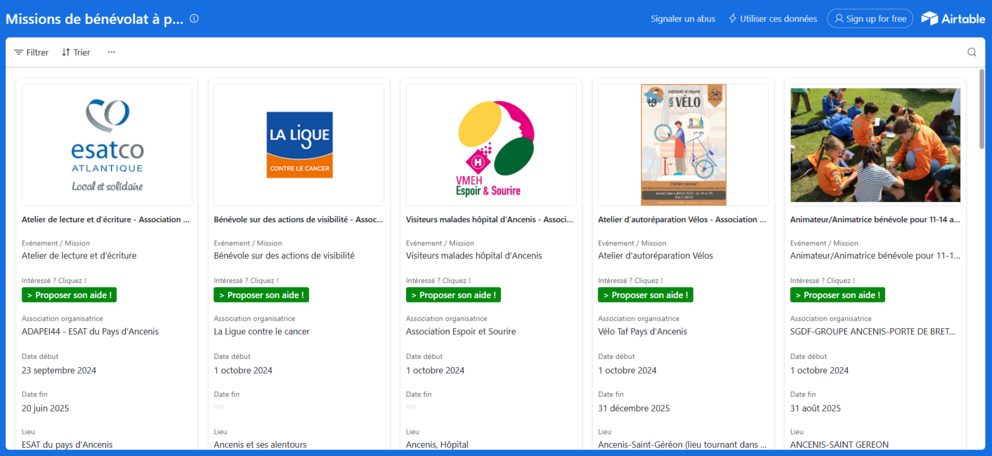The height and width of the screenshot is (456, 992).
Task: Open the three-dots more options menu
Action: 111,52
